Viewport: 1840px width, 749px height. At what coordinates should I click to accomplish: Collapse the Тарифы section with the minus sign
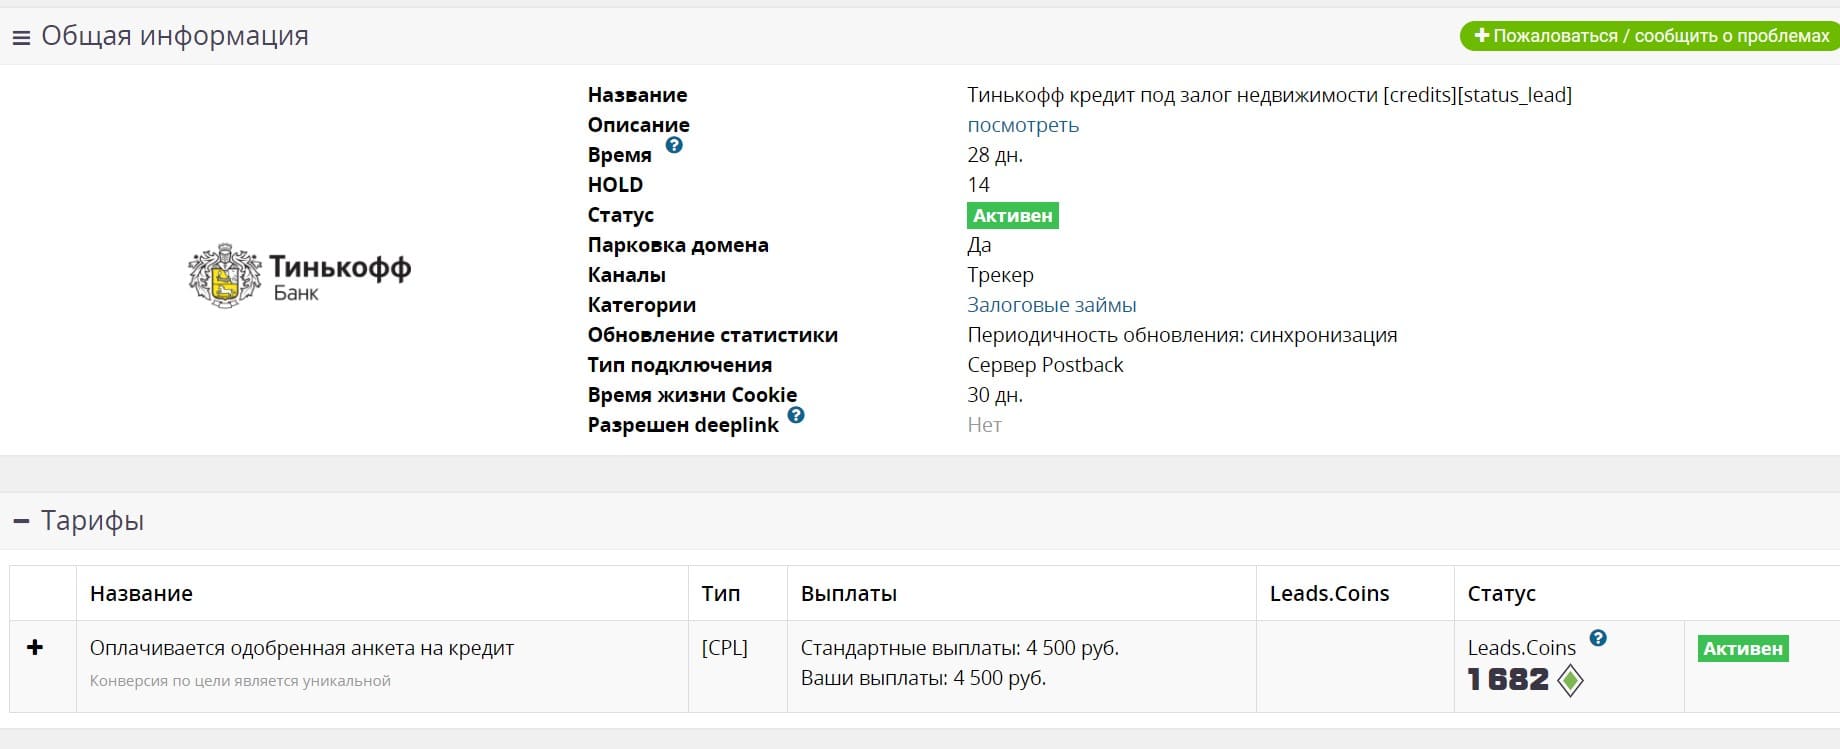(21, 521)
